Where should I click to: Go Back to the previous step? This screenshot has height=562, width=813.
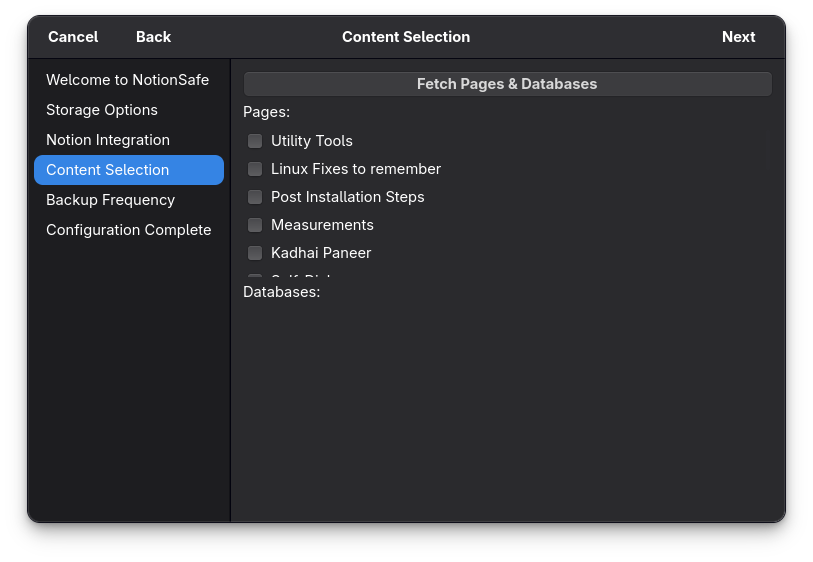click(153, 37)
